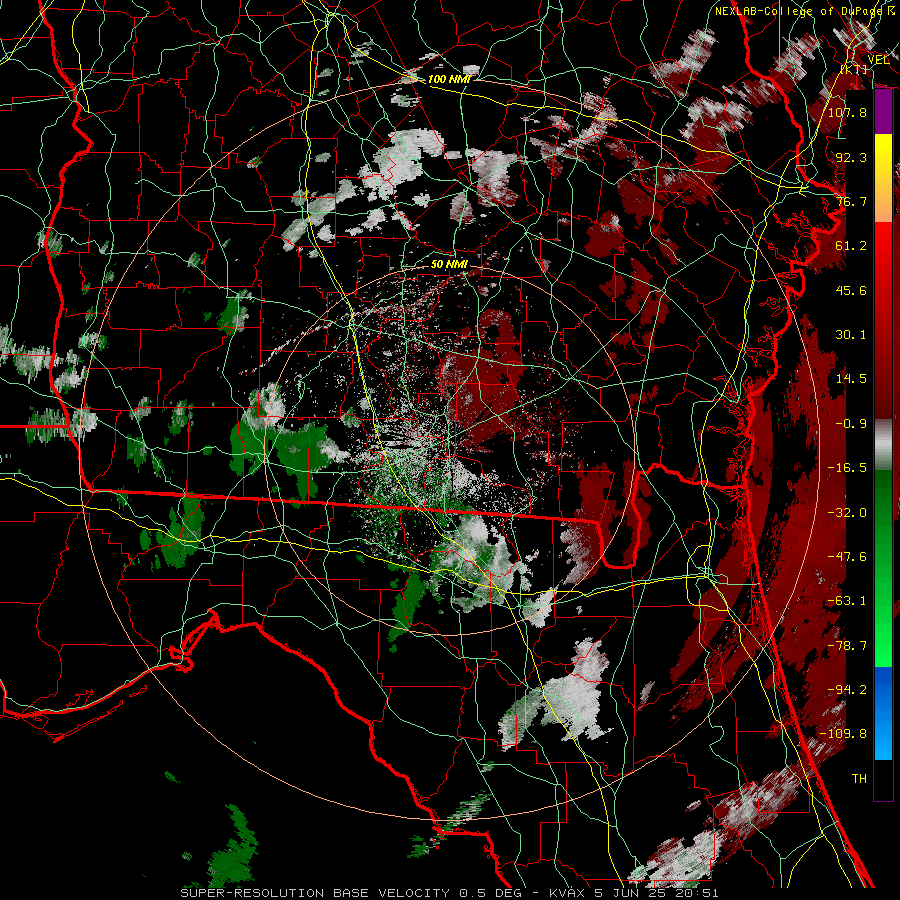Click the 14.5 velocity scale value
This screenshot has width=900, height=900.
851,379
